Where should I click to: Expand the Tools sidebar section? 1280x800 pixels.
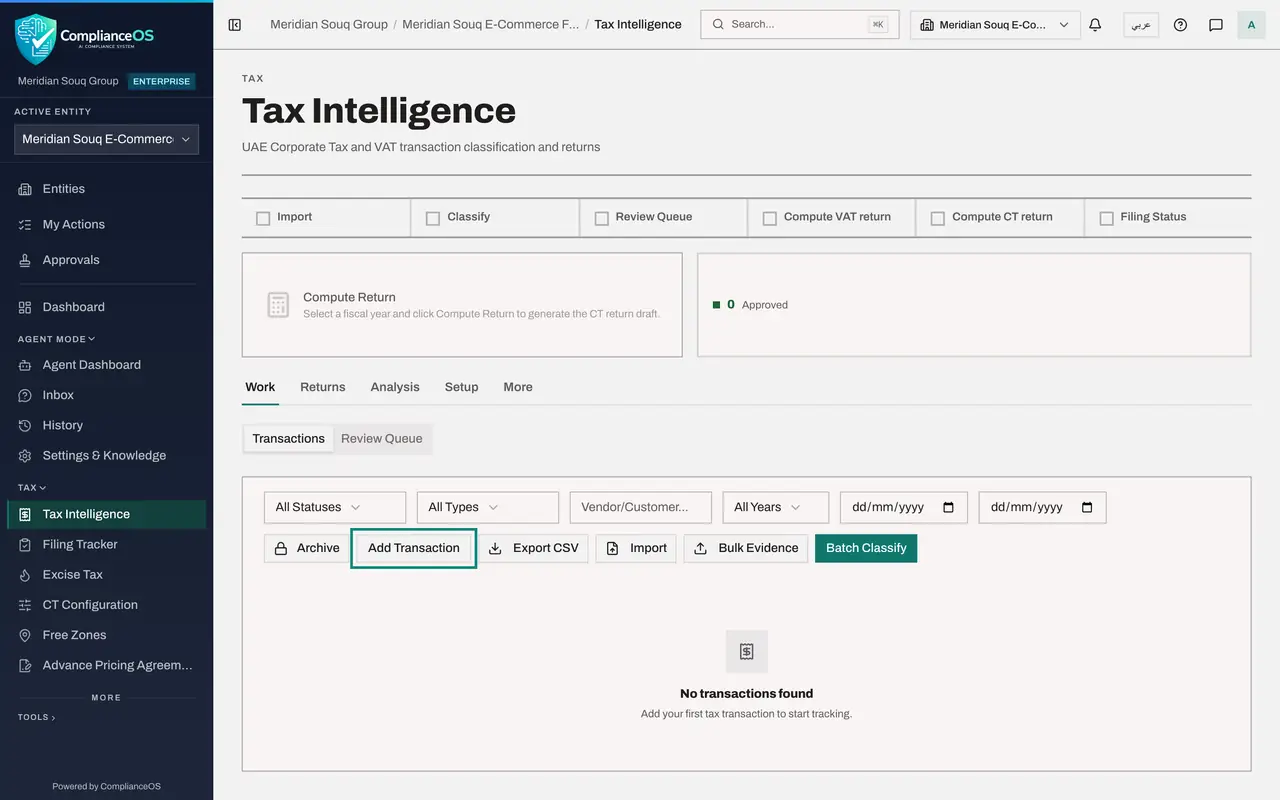click(x=37, y=717)
